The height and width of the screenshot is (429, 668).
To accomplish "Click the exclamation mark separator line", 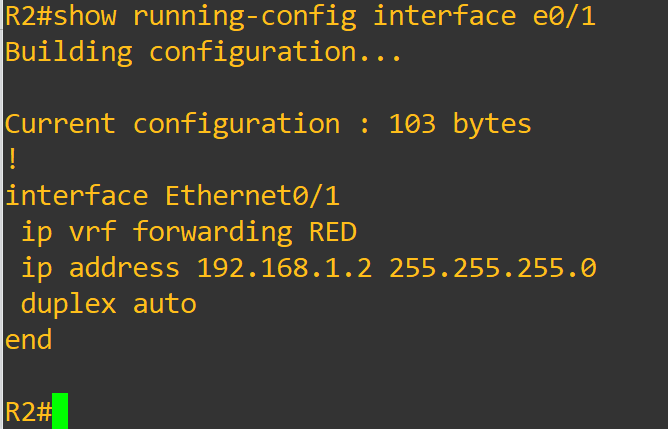I will click(x=12, y=160).
